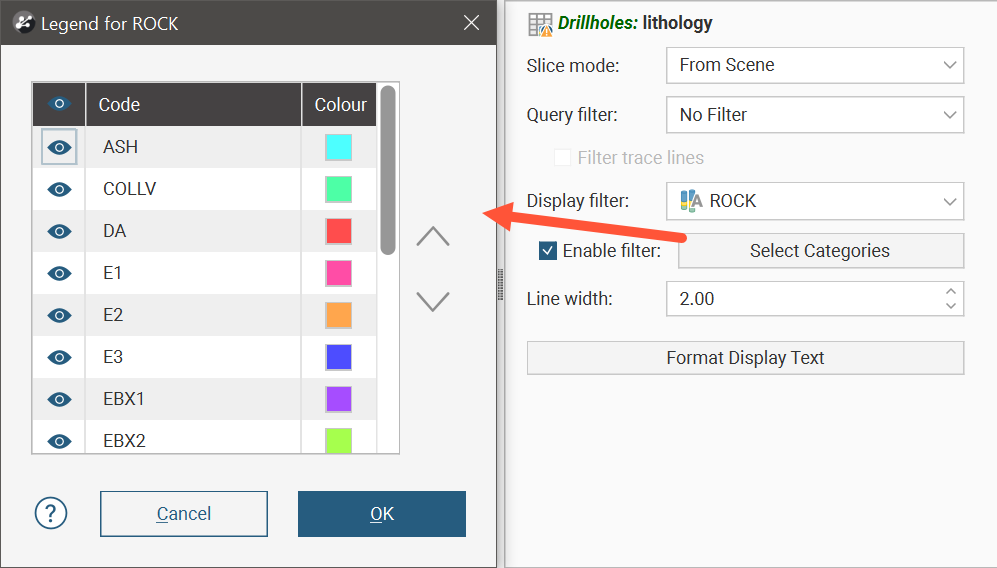Viewport: 997px width, 568px height.
Task: Click the Code column header
Action: click(193, 104)
